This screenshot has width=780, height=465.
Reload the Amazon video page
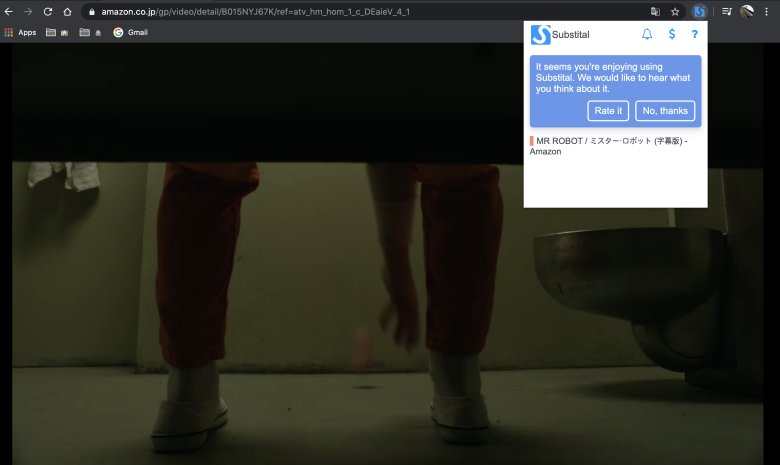48,11
